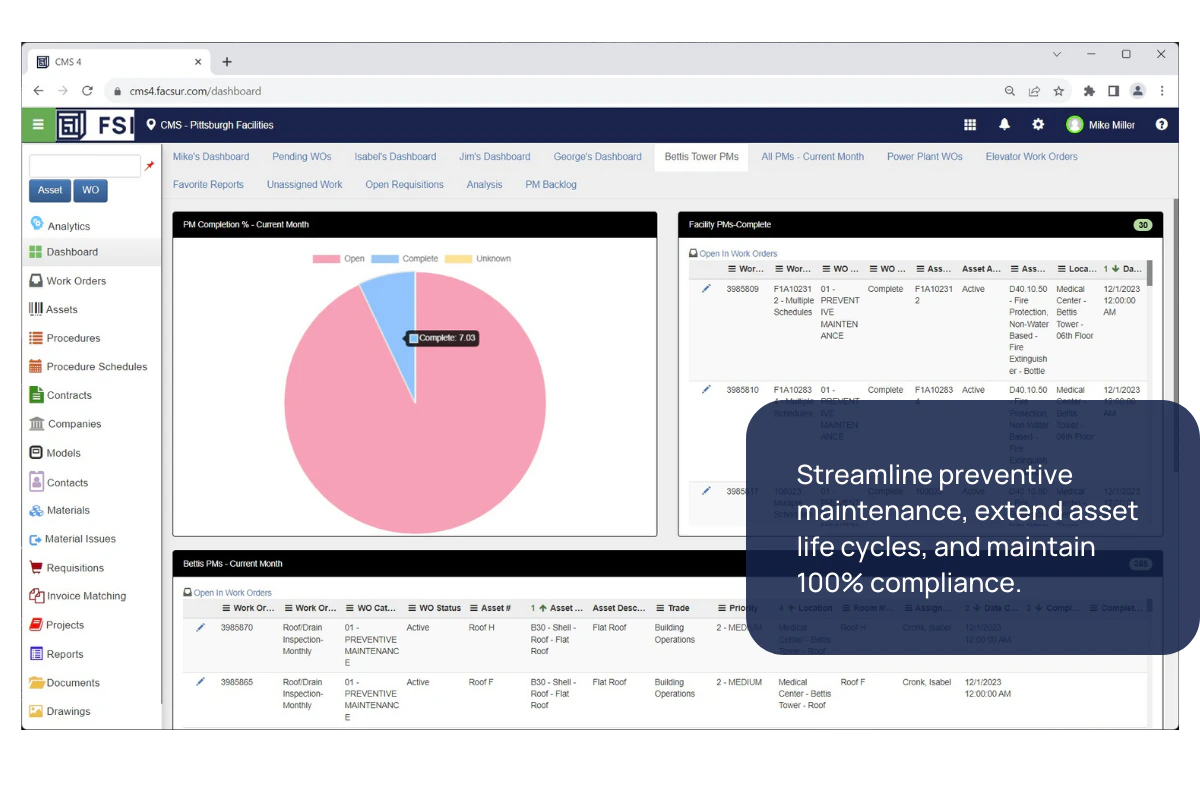The image size is (1200, 800).
Task: Click the Asset search button
Action: (49, 190)
